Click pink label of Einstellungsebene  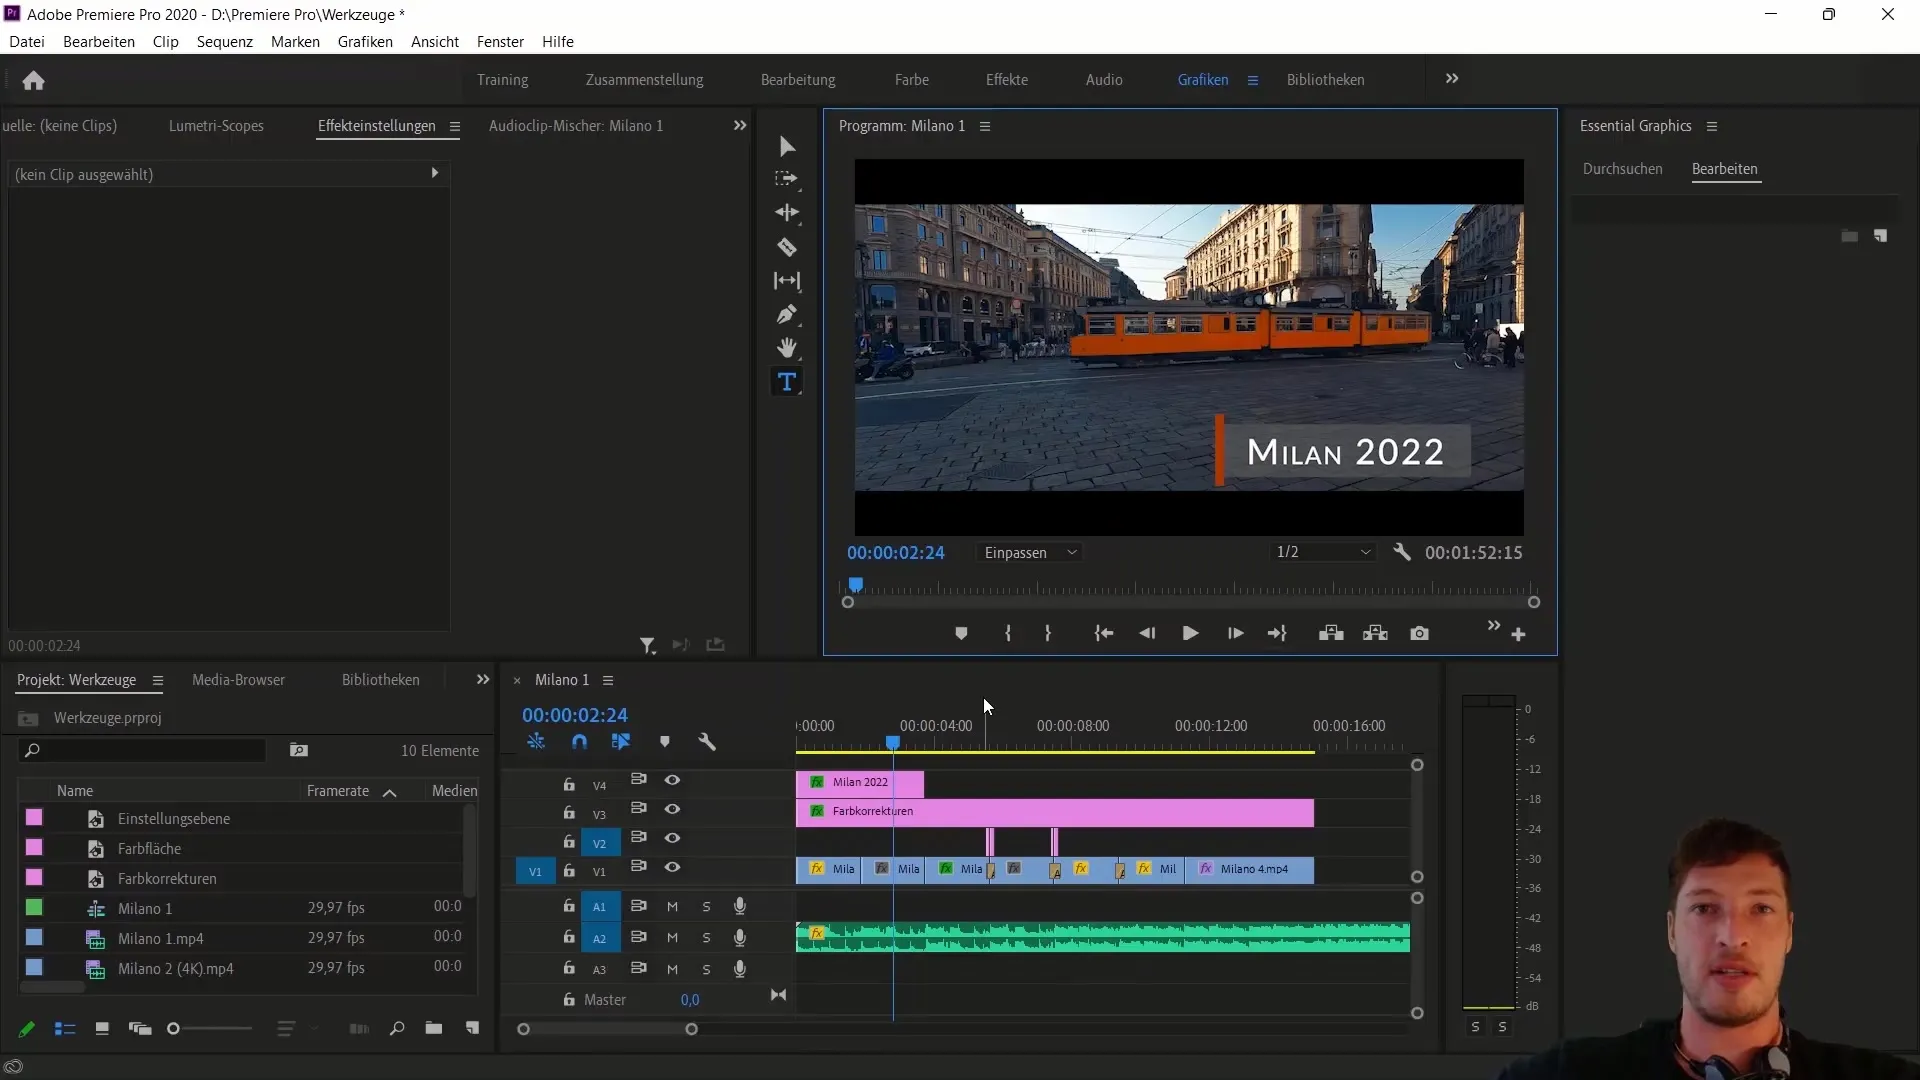coord(34,818)
